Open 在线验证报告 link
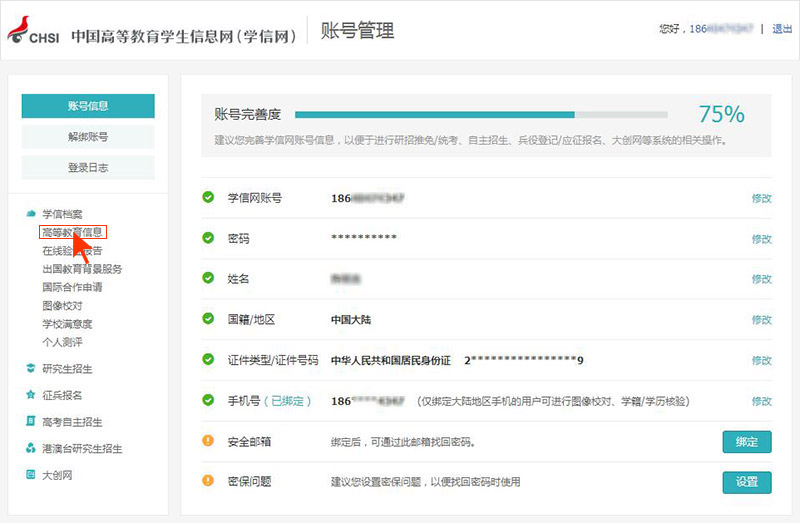The width and height of the screenshot is (800, 523). 72,251
